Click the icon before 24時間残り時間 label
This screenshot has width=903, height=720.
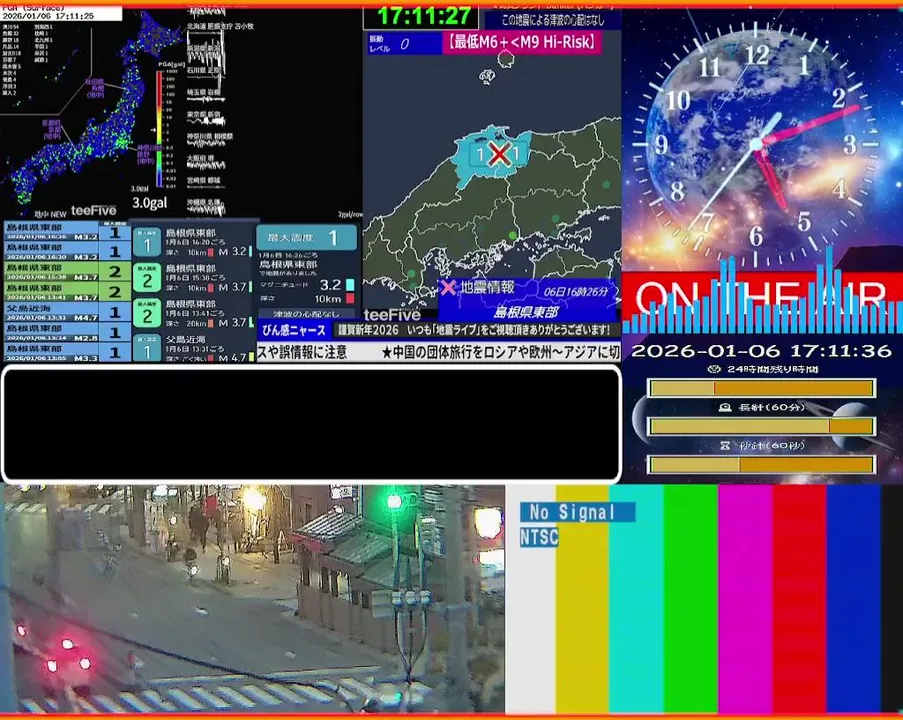(714, 369)
